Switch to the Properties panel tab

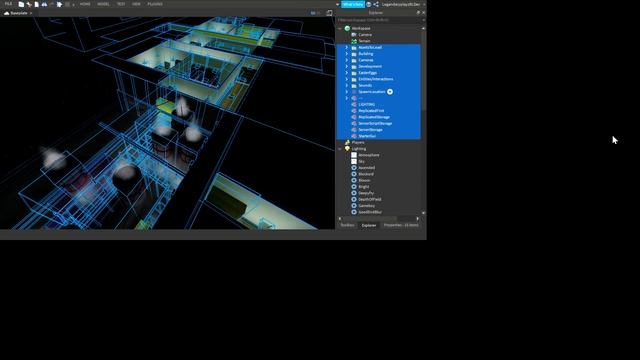[x=401, y=225]
